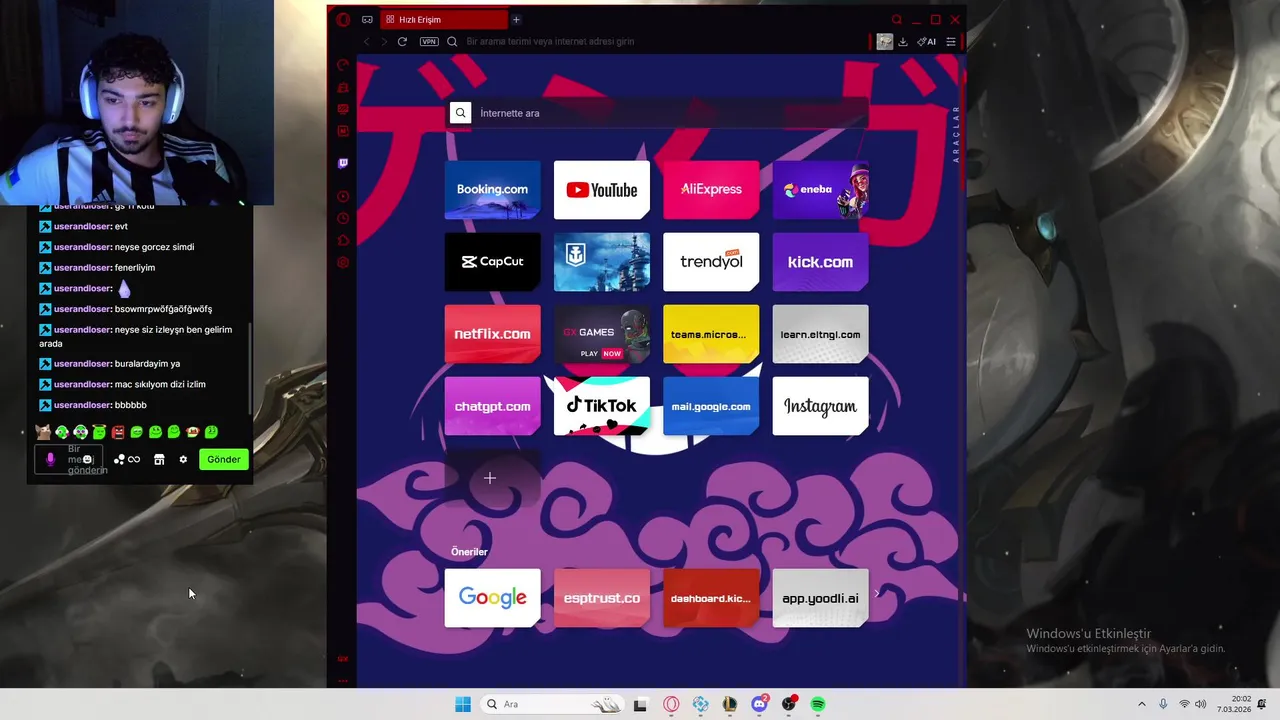Open the Opera GX menu logo

click(343, 19)
